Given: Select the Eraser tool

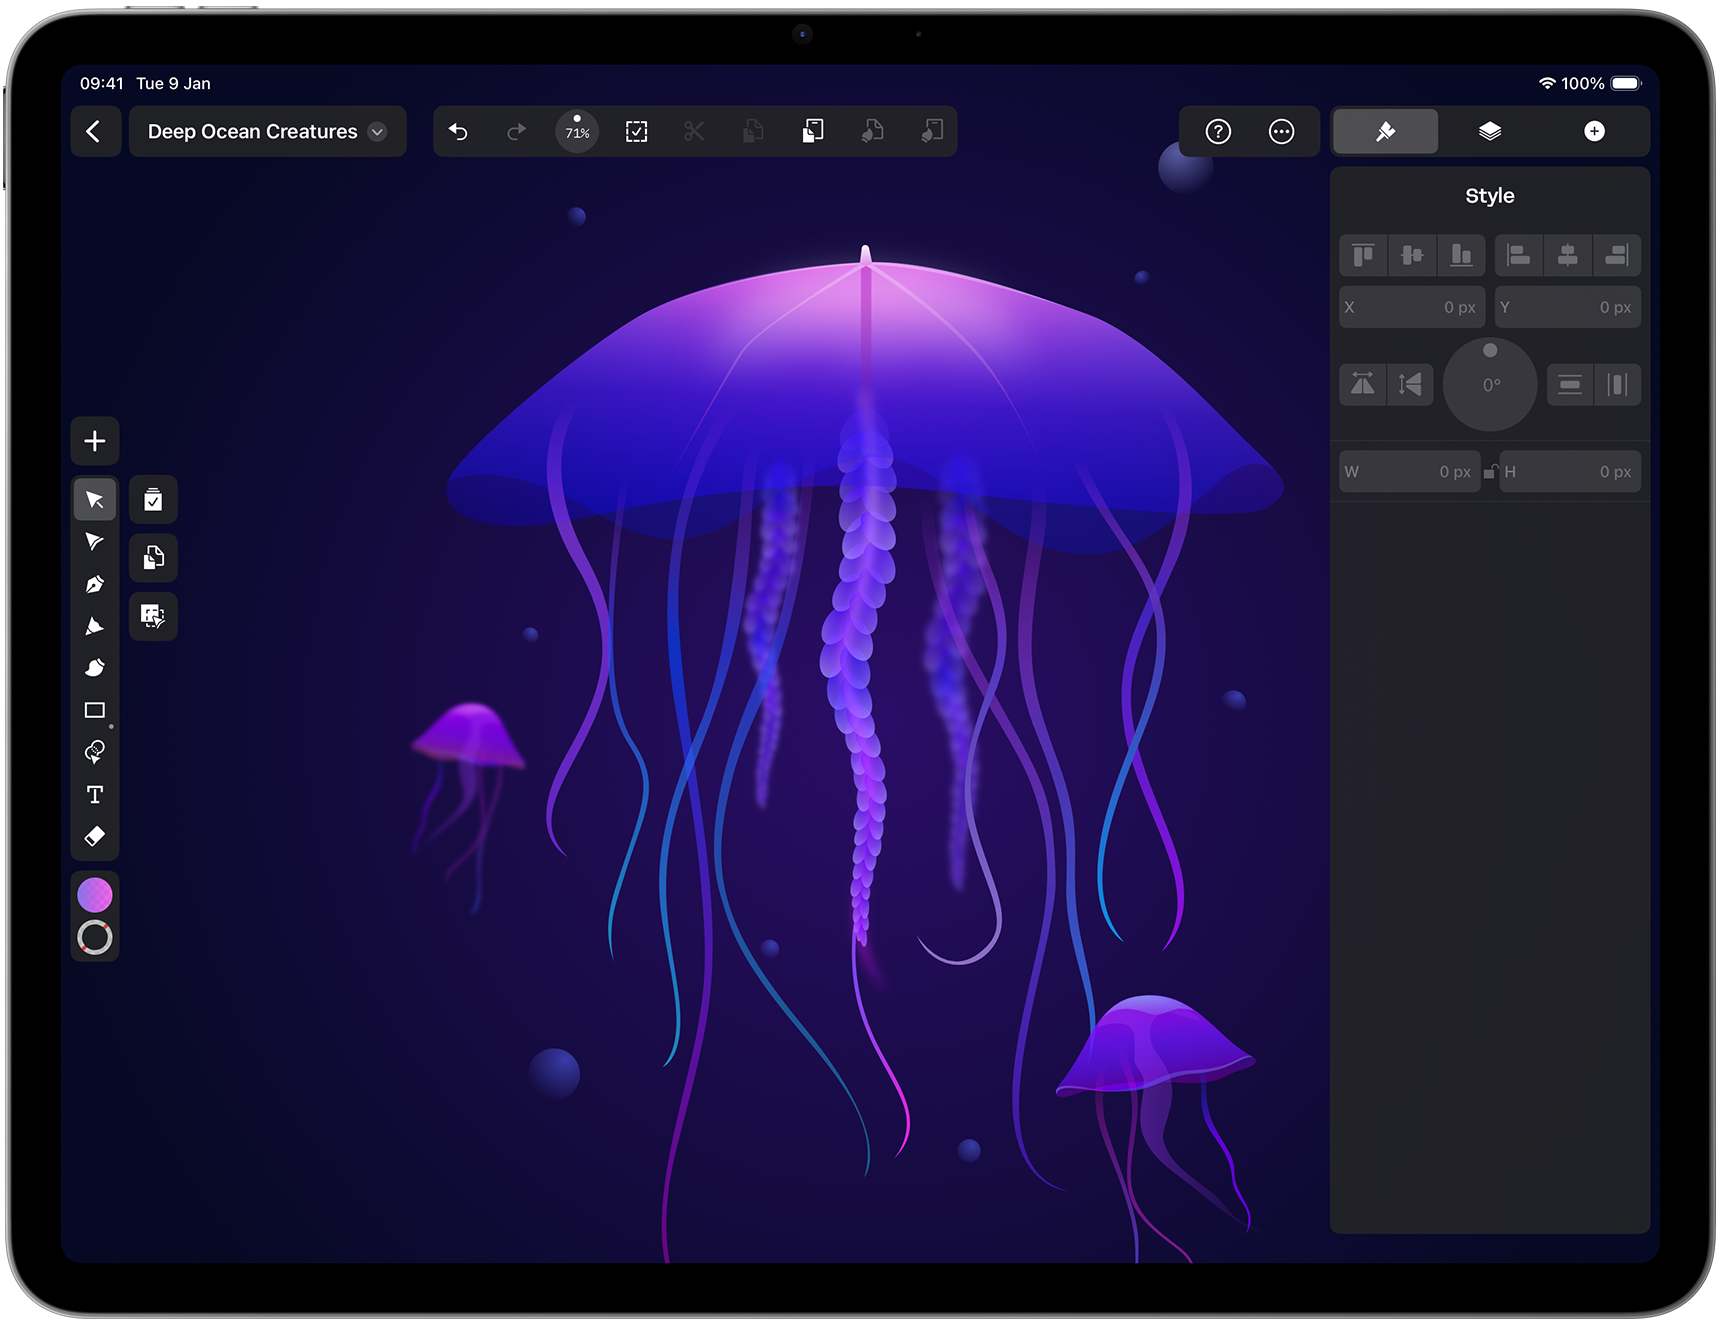Looking at the screenshot, I should point(95,836).
